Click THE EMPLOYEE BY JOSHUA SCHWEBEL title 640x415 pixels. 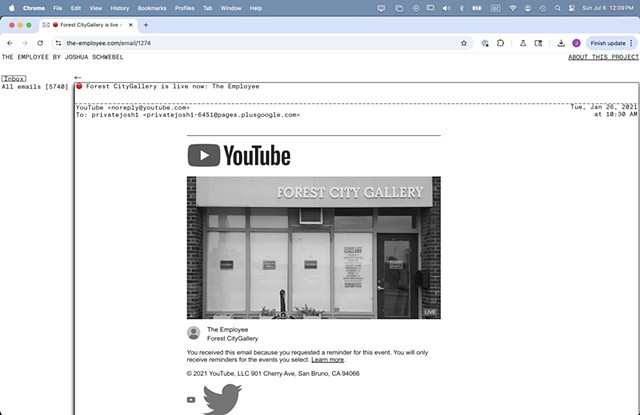[62, 57]
